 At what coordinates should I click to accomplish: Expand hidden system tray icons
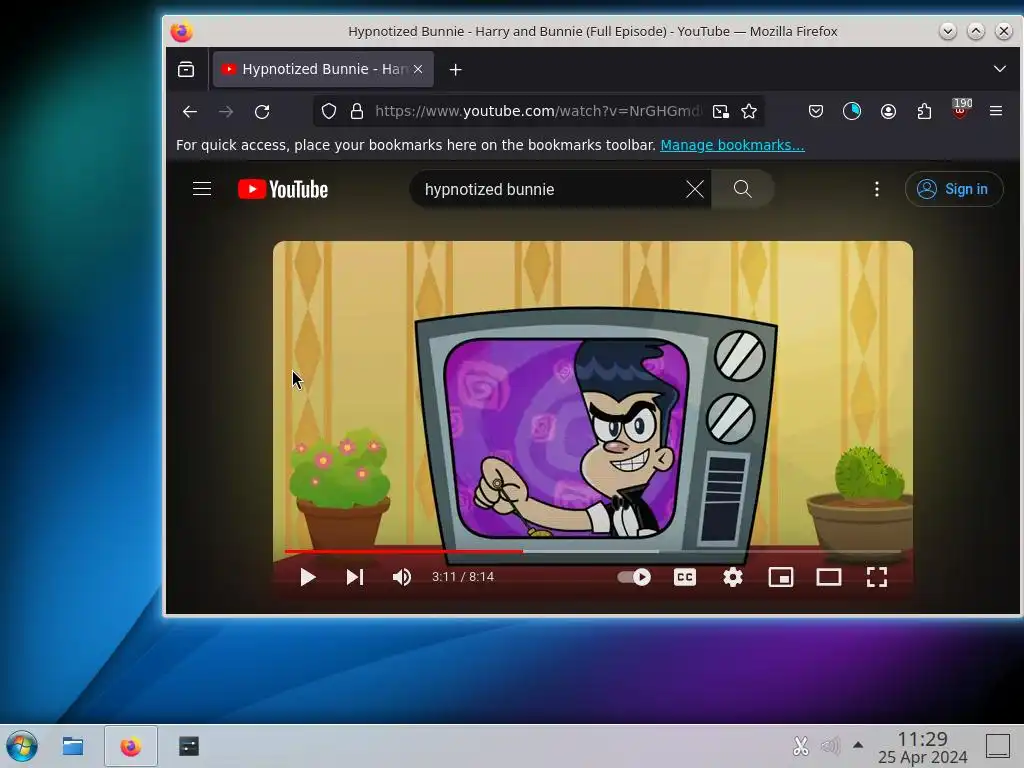pyautogui.click(x=858, y=745)
